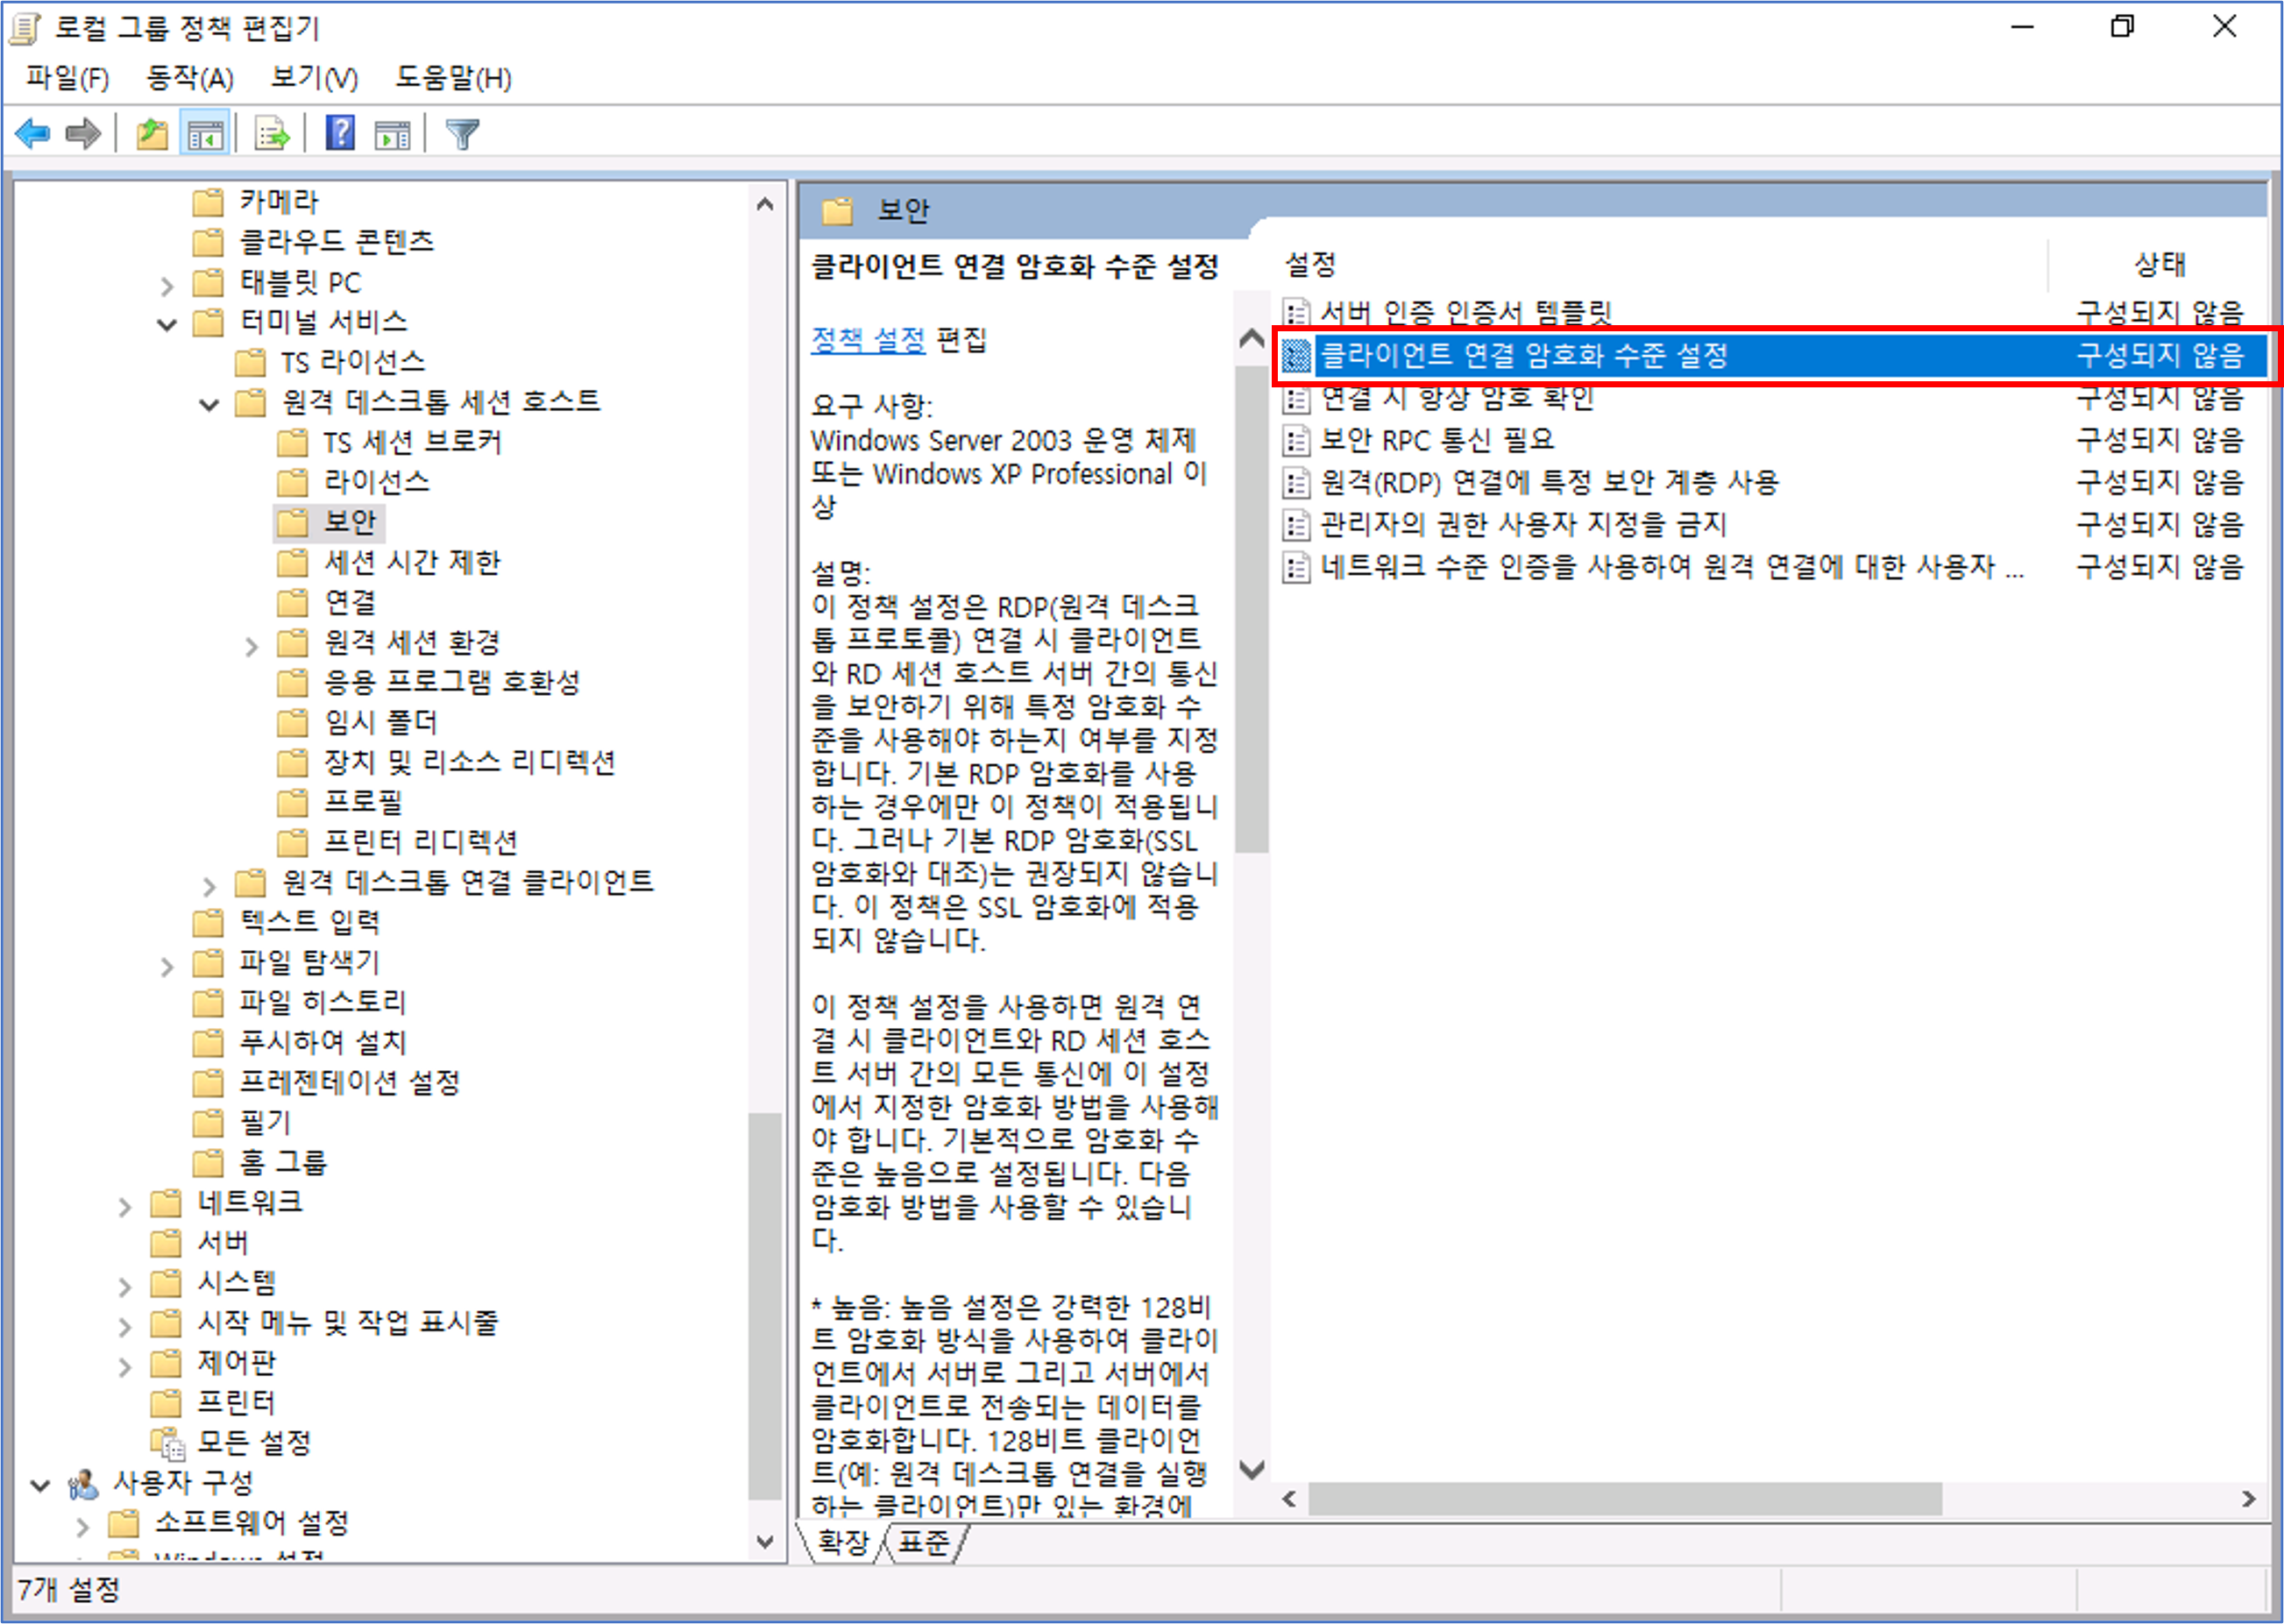Toggle the Show/Hide console tree icon
This screenshot has width=2284, height=1624.
tap(205, 133)
